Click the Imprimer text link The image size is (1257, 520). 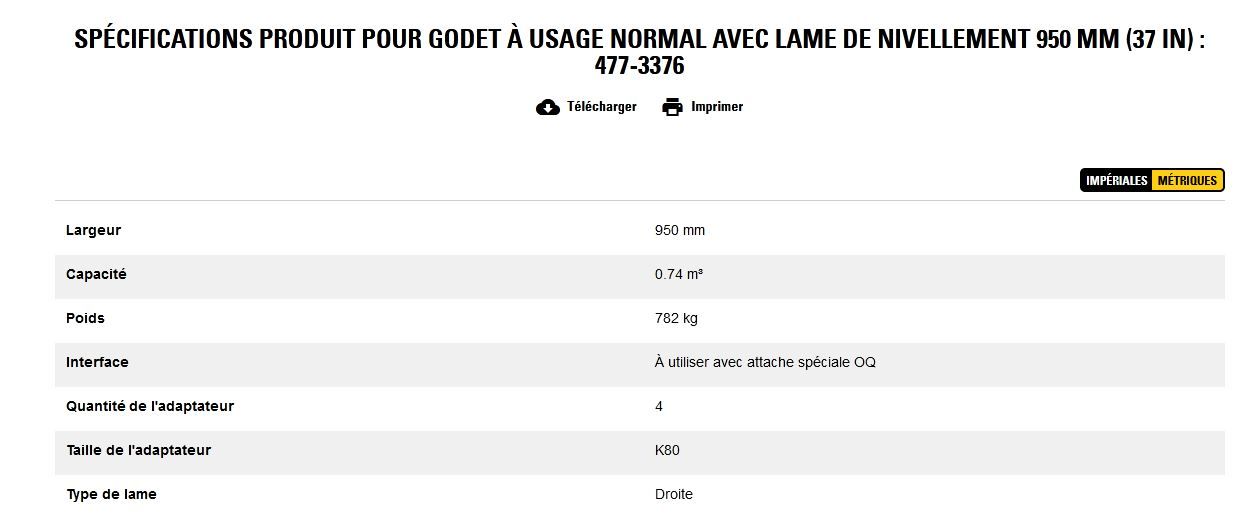pyautogui.click(x=717, y=107)
